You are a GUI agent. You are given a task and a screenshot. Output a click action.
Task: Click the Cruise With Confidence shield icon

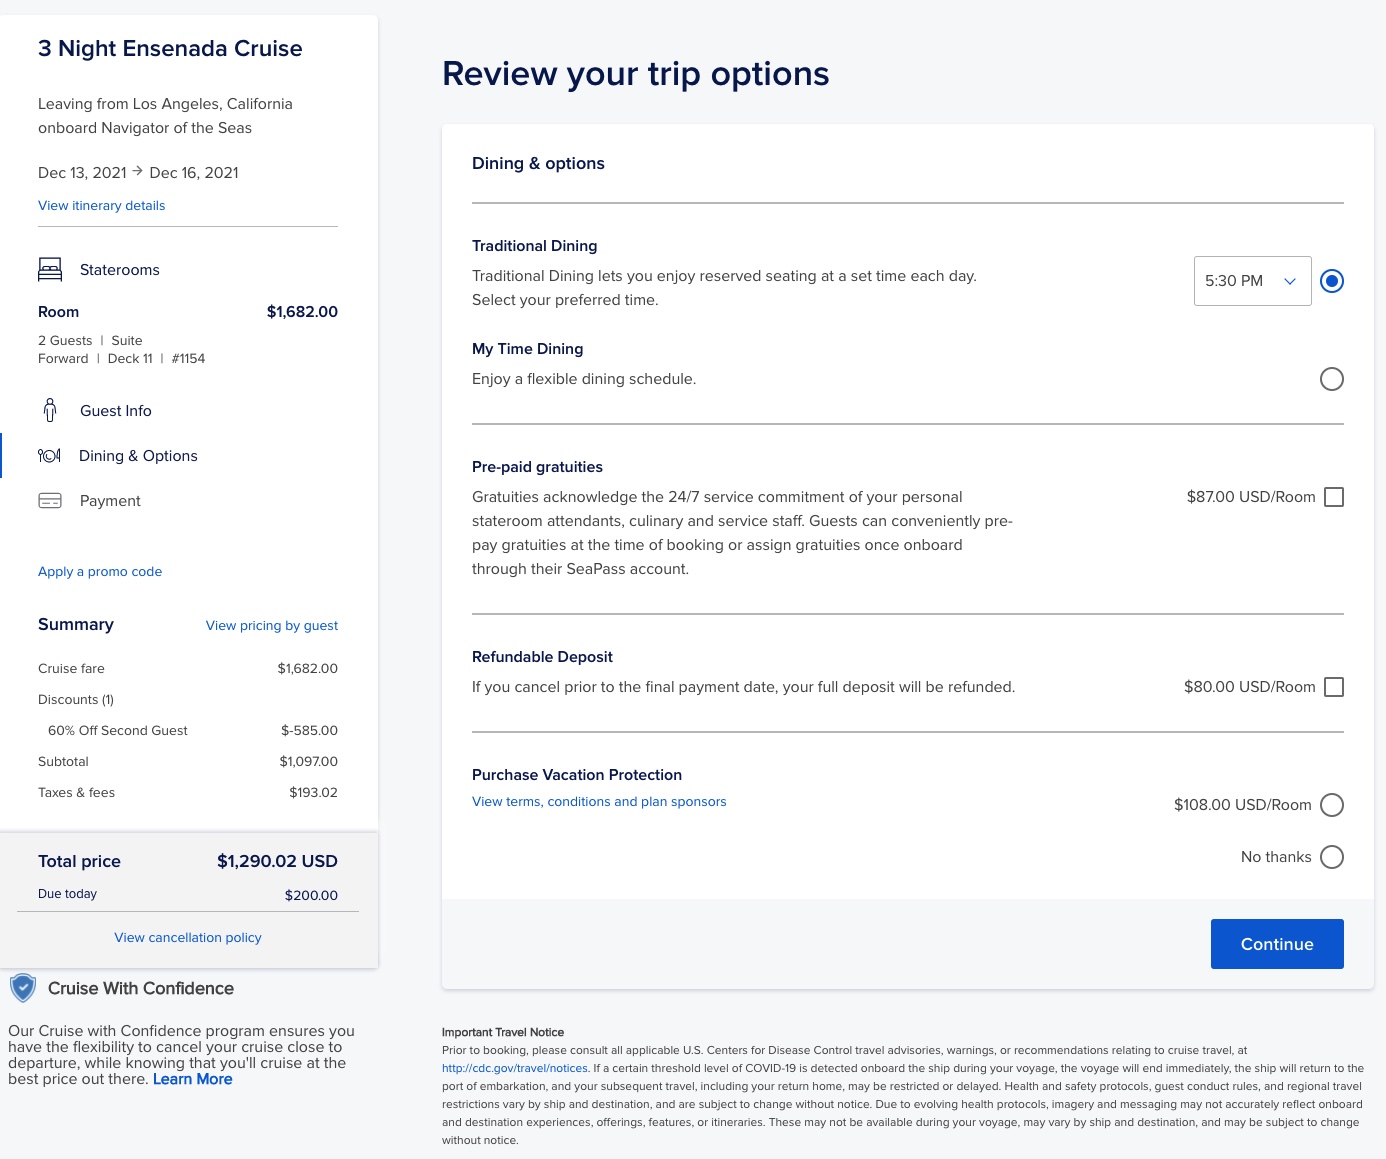tap(23, 988)
